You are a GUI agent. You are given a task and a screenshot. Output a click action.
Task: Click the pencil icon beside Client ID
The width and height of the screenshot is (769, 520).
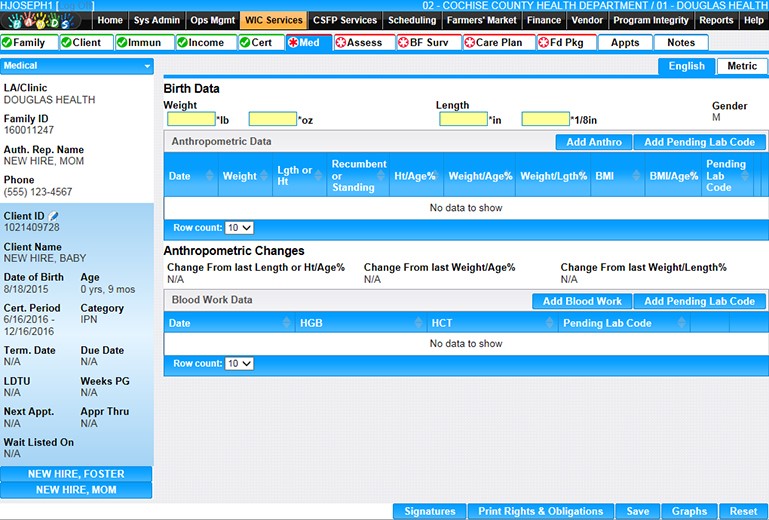coord(54,216)
